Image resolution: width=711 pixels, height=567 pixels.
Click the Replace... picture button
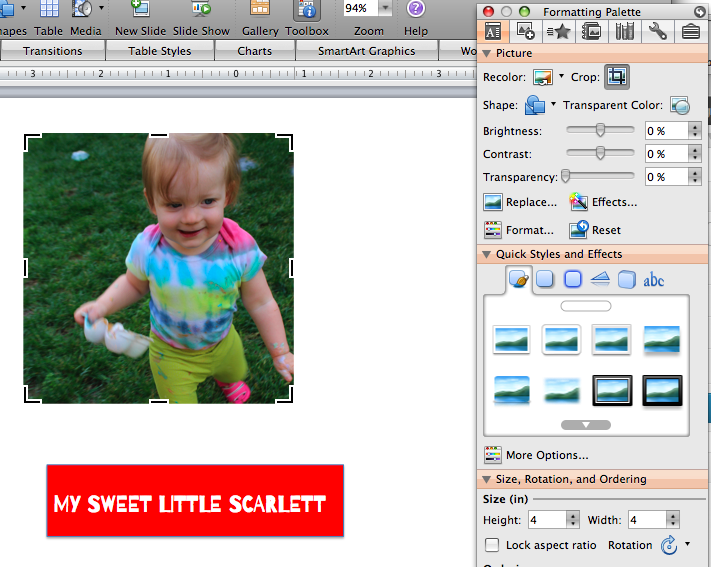click(x=520, y=202)
